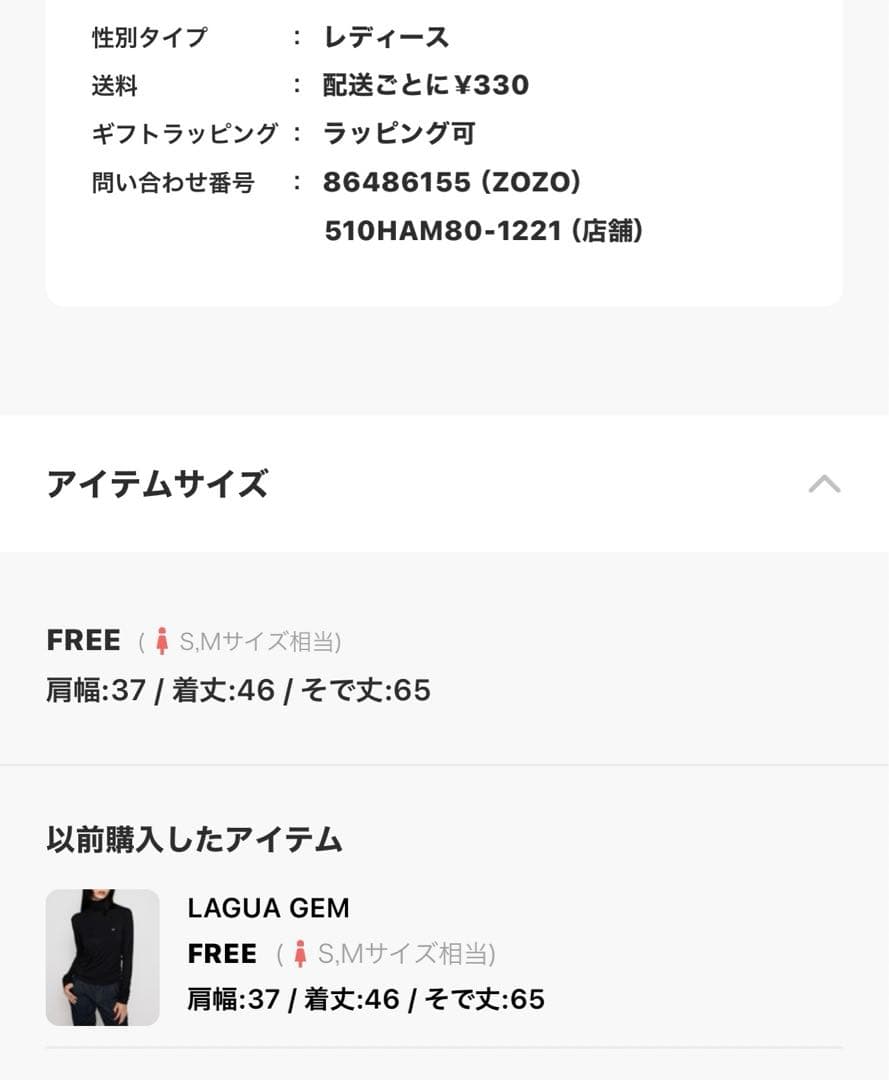Tap the person icon beside the top FREE size
The width and height of the screenshot is (889, 1080).
[161, 641]
